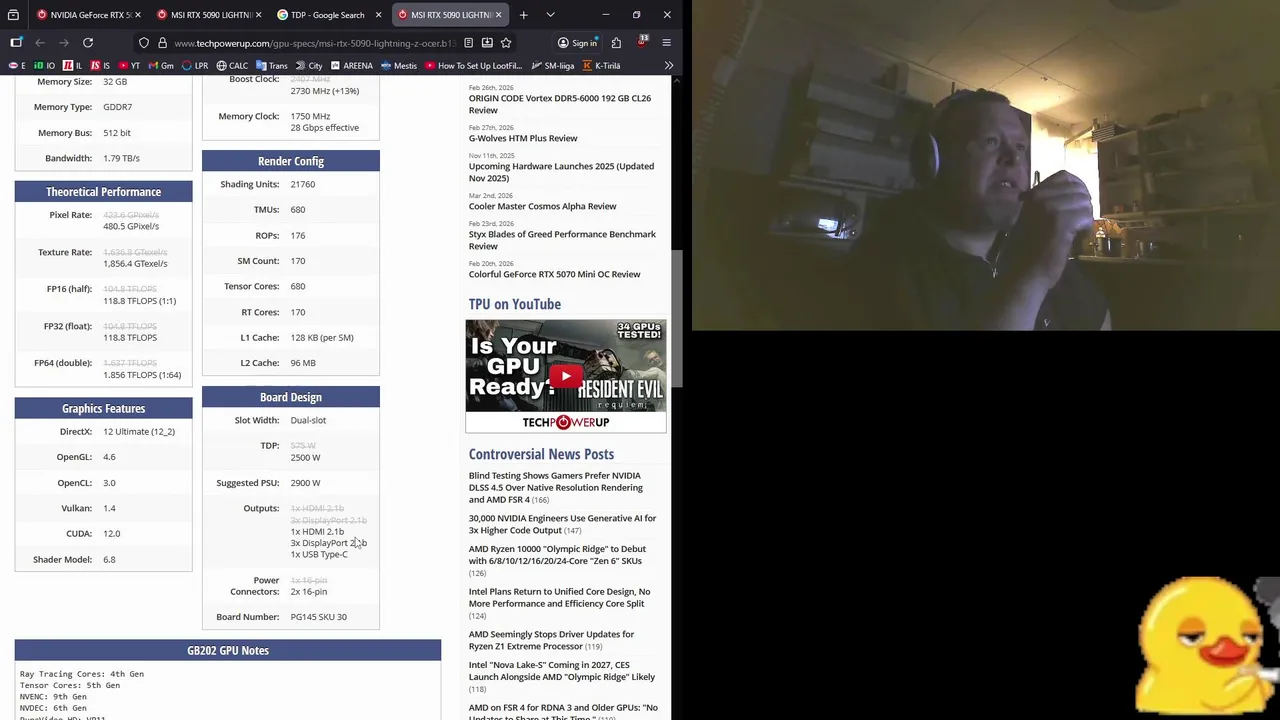Screen dimensions: 1280x720
Task: Open the City bookmark
Action: (308, 66)
